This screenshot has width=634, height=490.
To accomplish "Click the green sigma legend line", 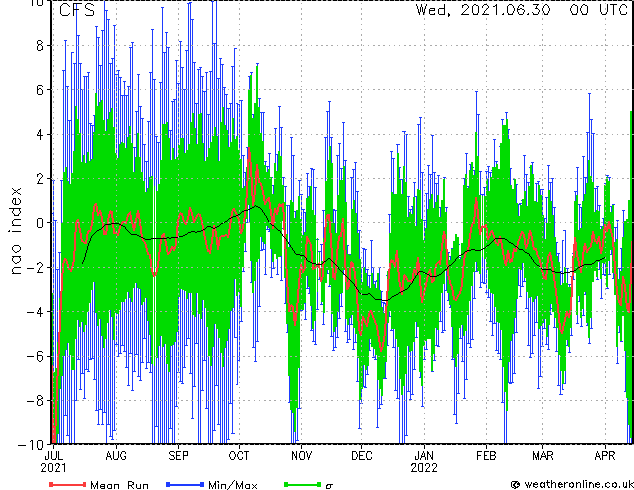I will (302, 484).
